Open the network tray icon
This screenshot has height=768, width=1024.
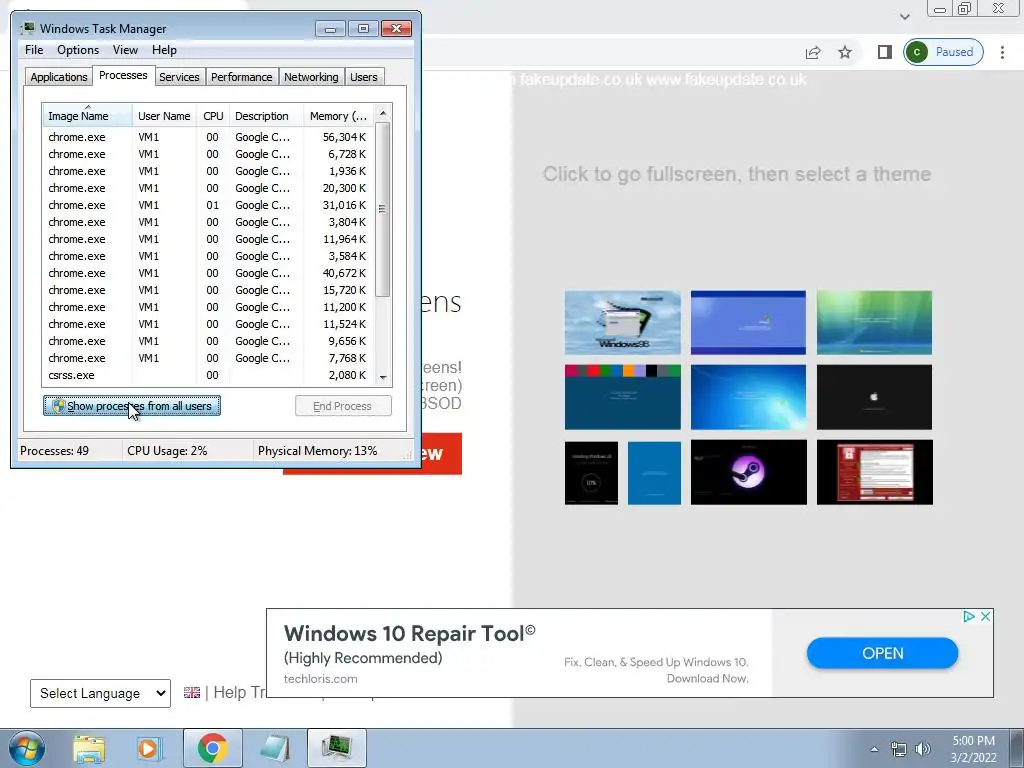pyautogui.click(x=899, y=749)
